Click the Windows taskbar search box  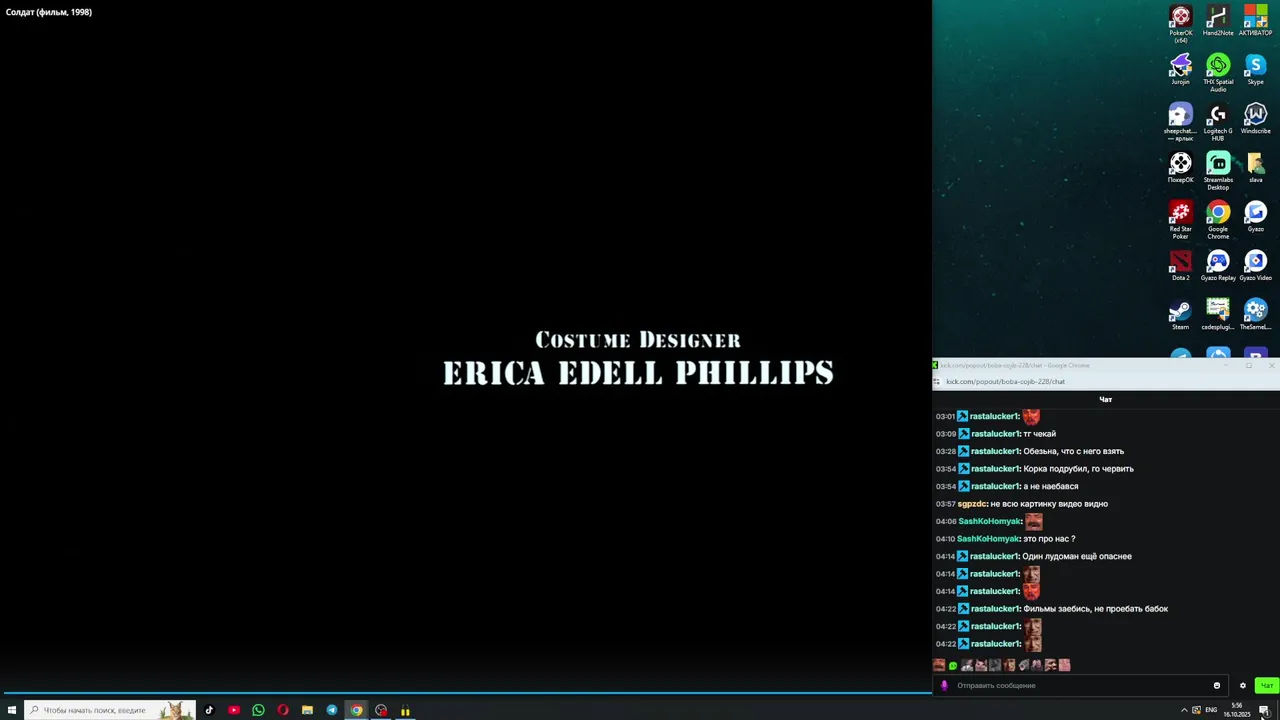(110, 710)
